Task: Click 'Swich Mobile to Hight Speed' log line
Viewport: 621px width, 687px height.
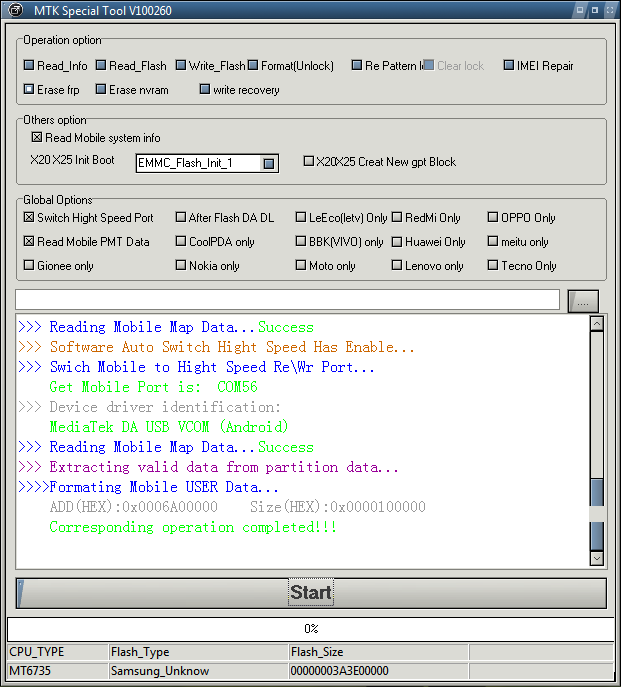Action: [x=196, y=367]
